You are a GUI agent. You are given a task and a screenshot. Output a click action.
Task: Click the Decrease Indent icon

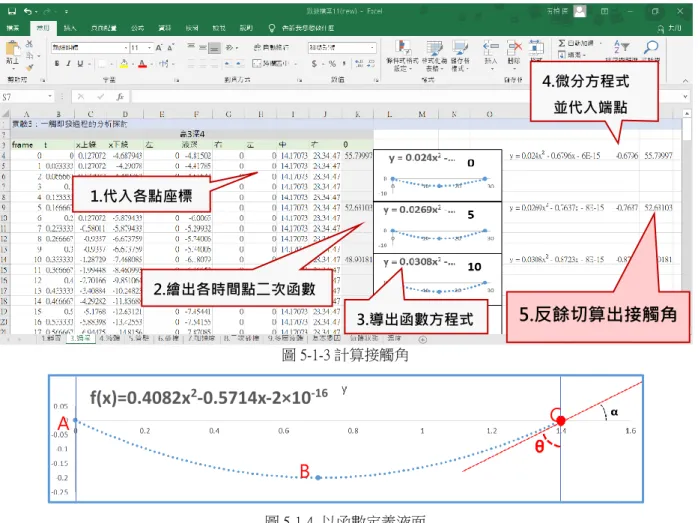227,64
